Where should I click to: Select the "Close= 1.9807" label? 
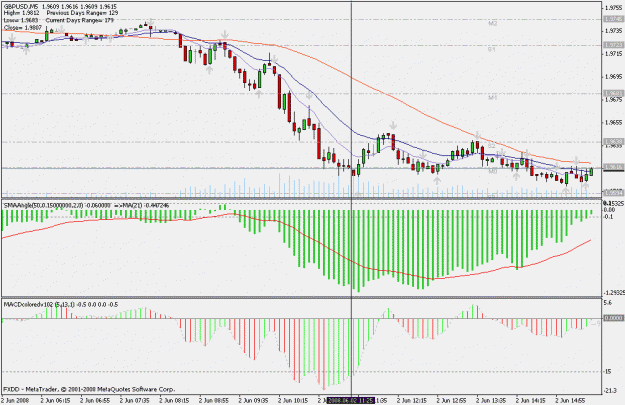(x=23, y=28)
